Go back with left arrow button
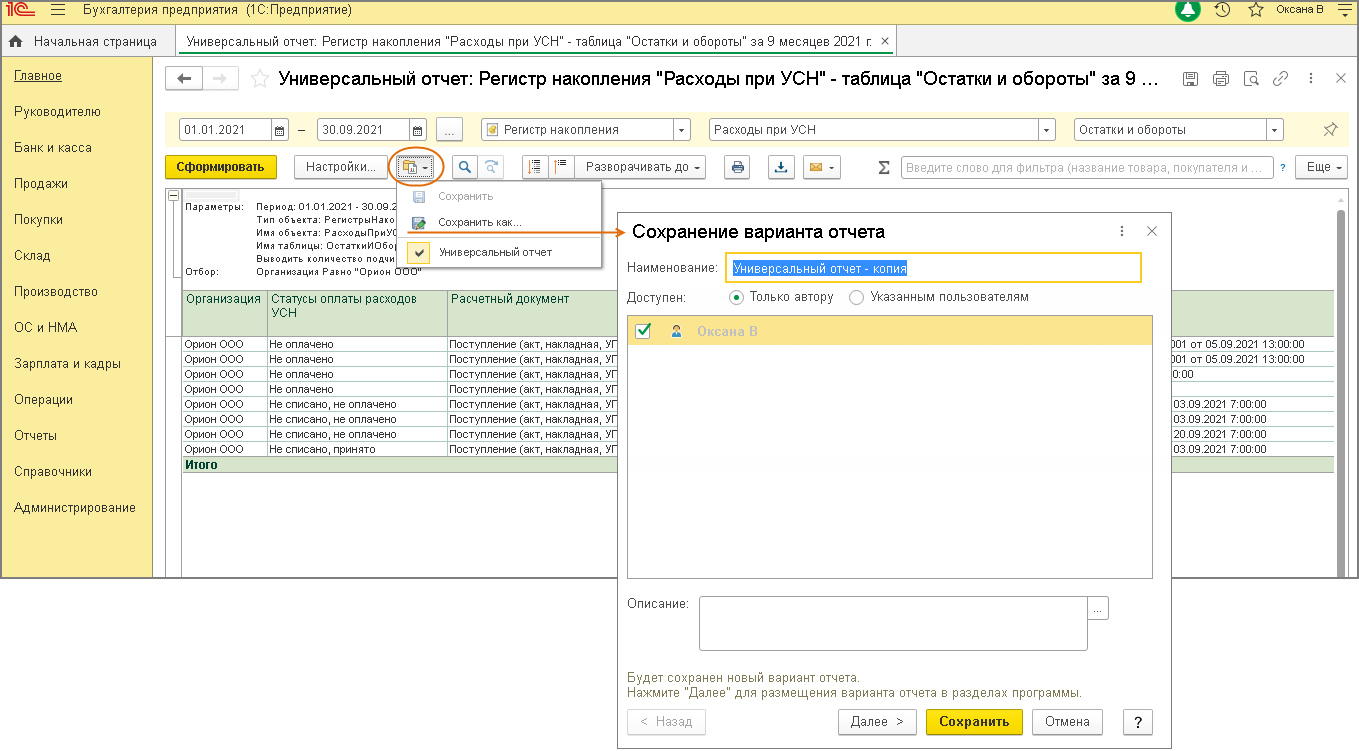This screenshot has width=1359, height=751. [184, 79]
